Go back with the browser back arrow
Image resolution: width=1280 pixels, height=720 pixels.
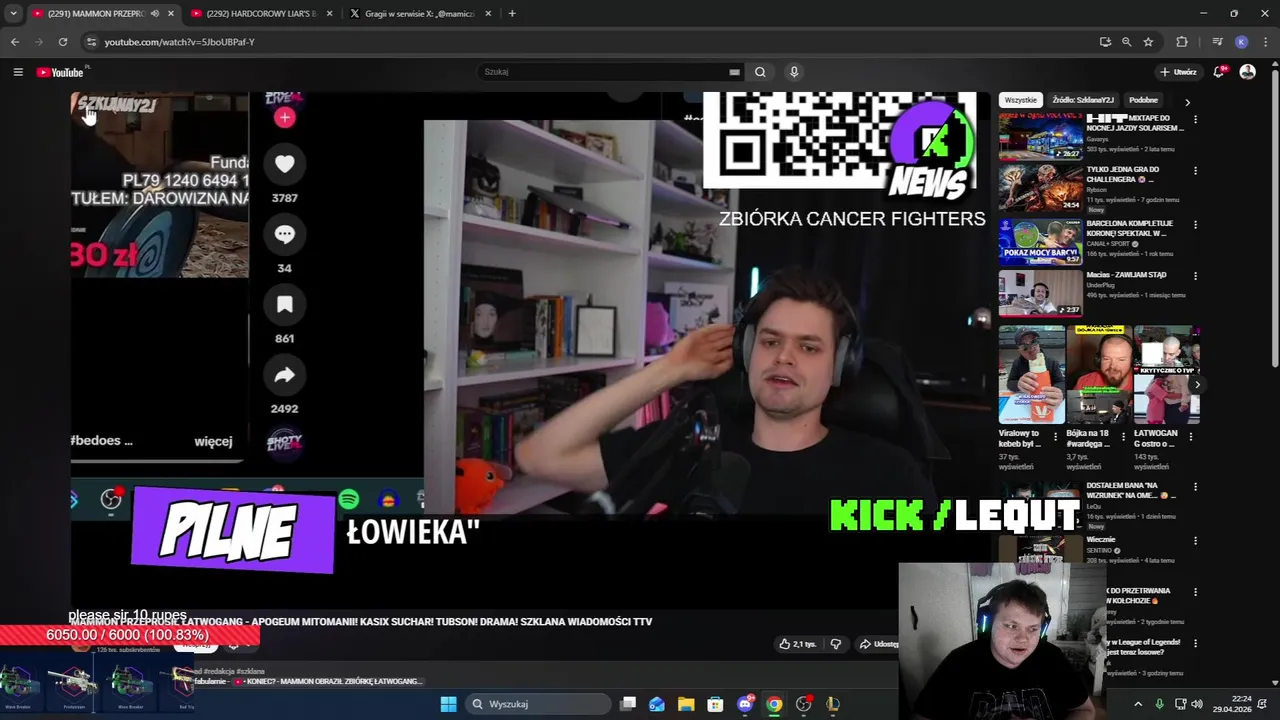15,42
